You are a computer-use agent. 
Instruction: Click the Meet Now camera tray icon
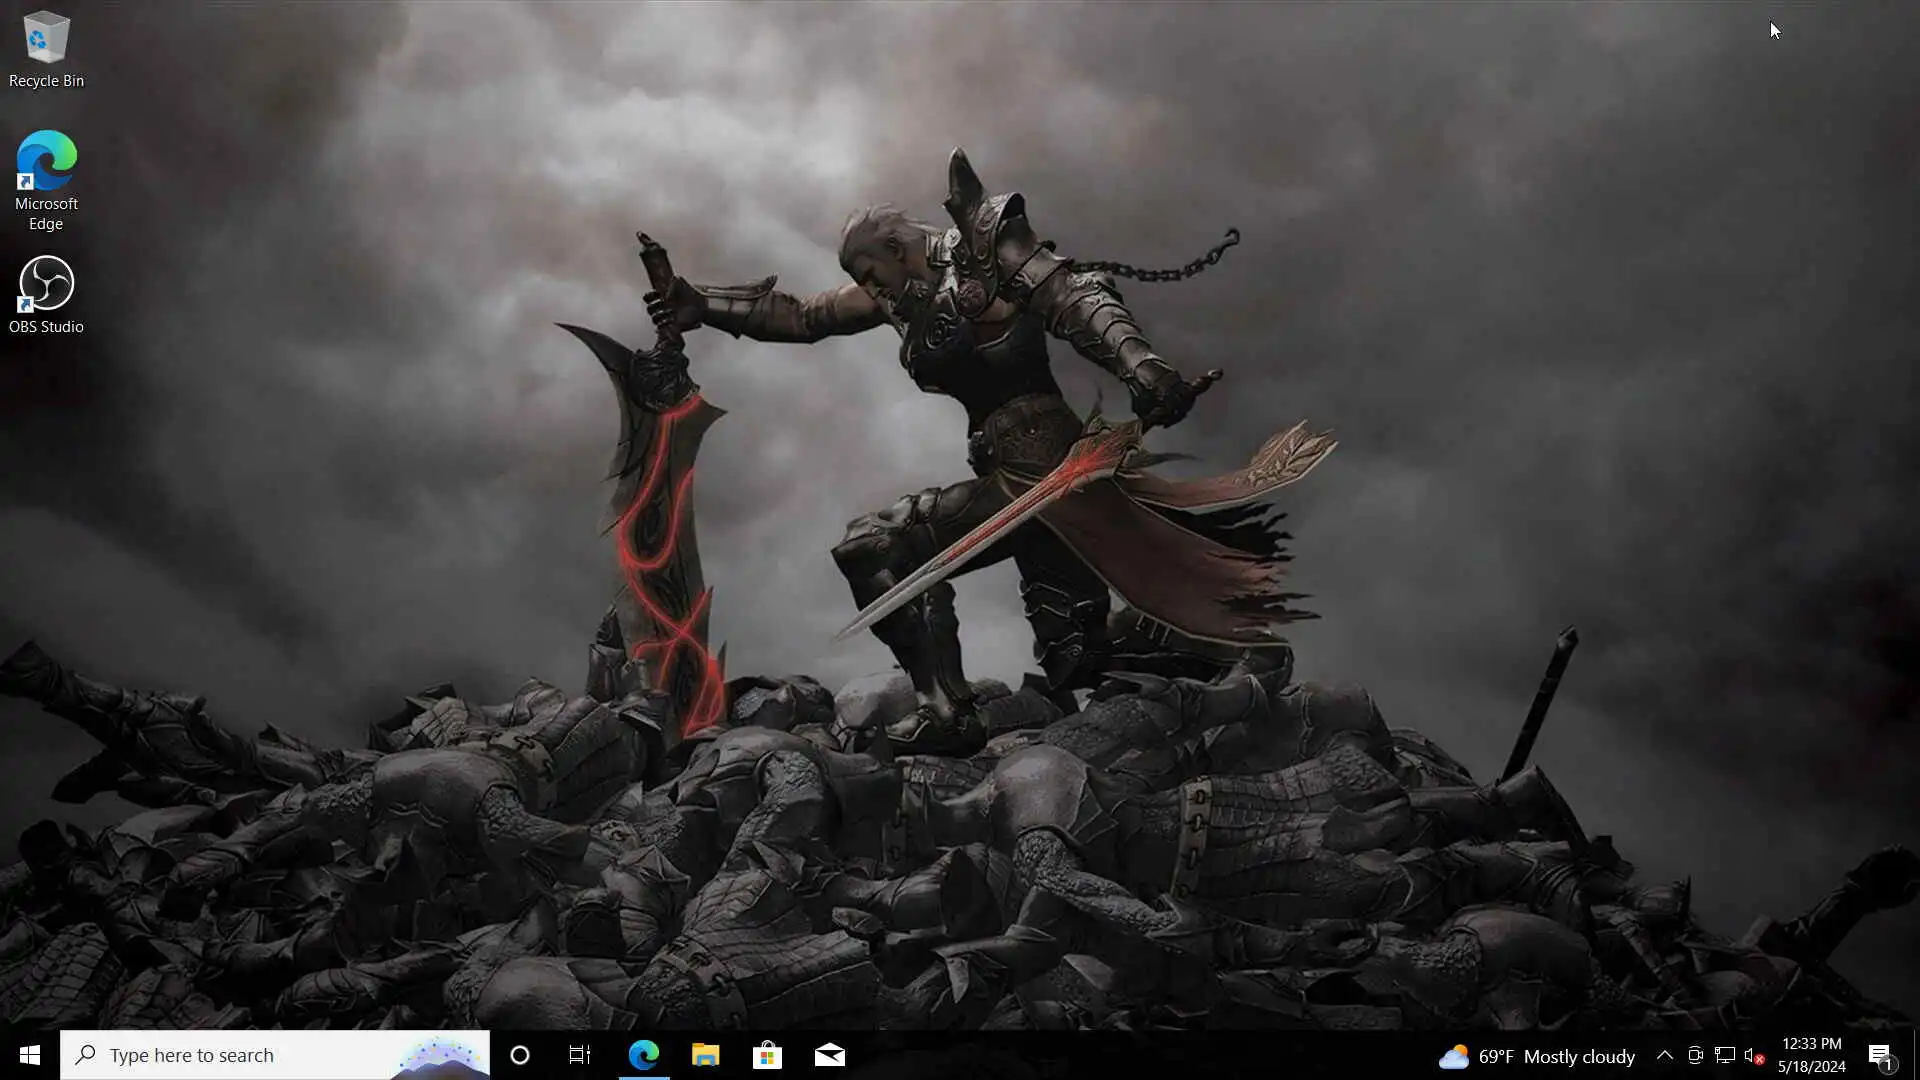(x=1695, y=1055)
